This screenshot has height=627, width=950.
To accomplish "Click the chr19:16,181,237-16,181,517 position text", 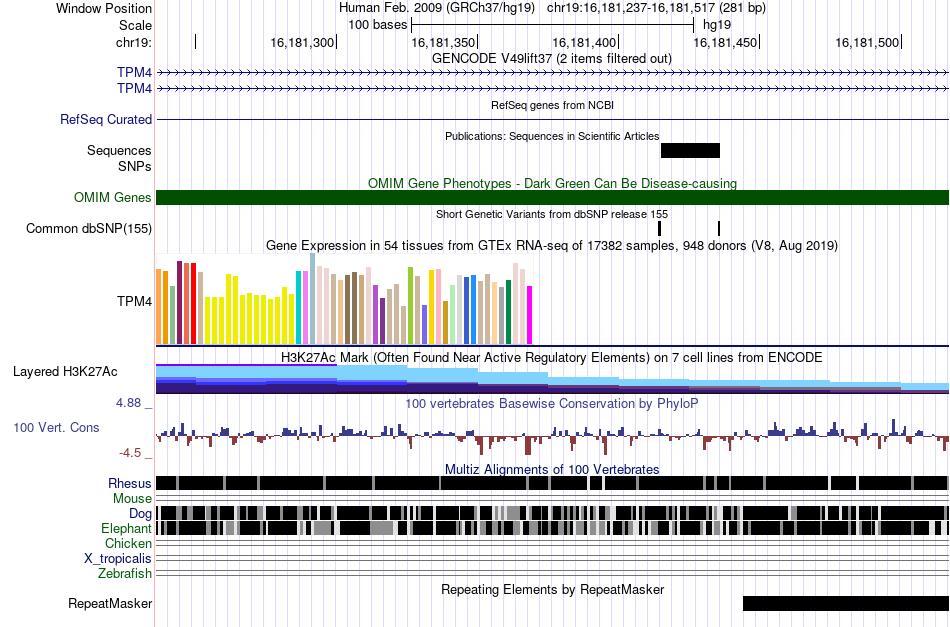I will pos(656,8).
